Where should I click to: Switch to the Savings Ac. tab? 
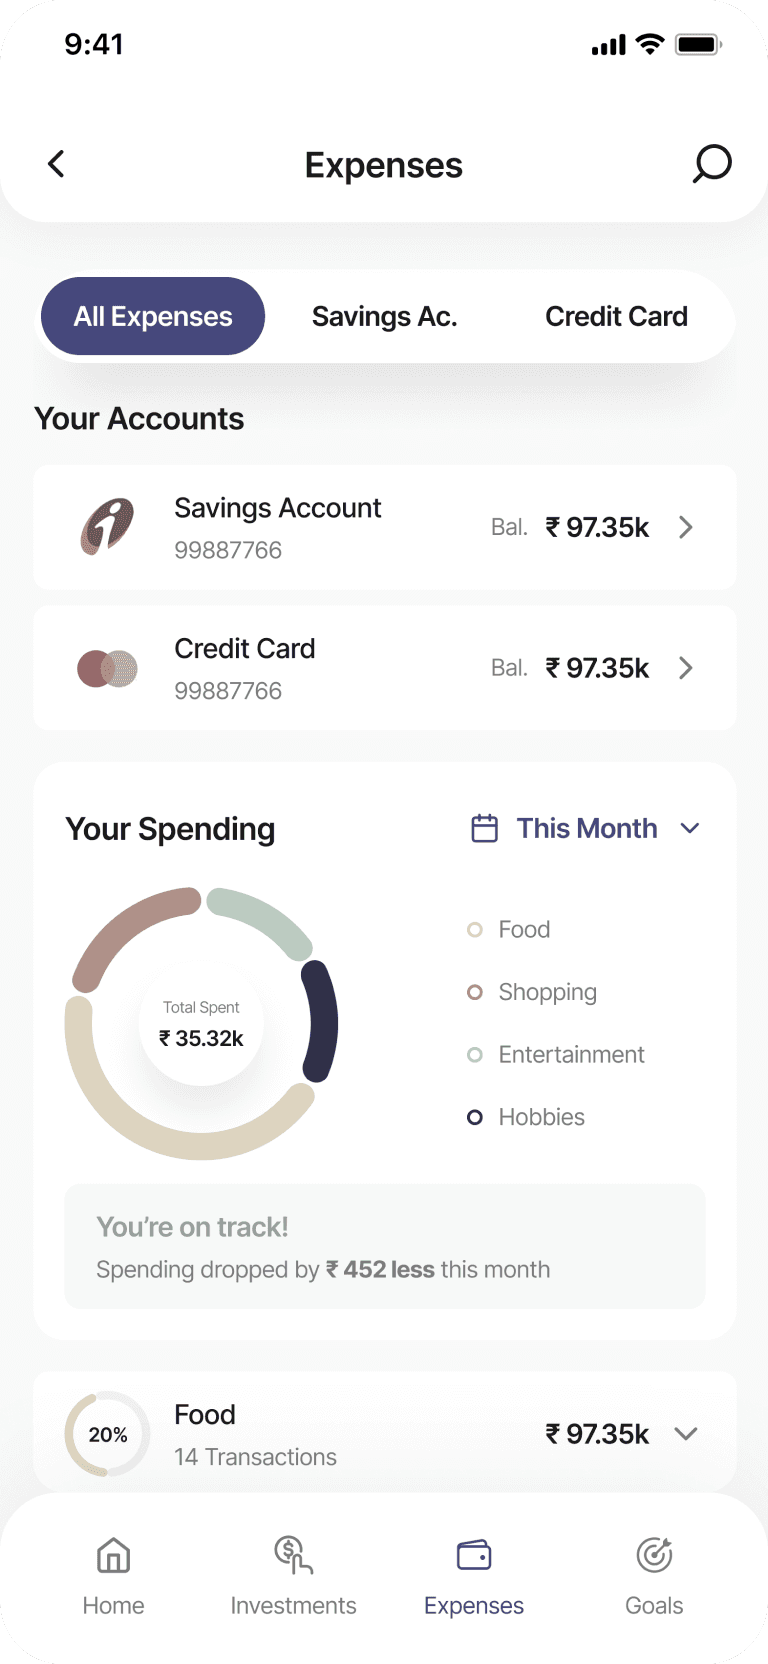click(385, 316)
